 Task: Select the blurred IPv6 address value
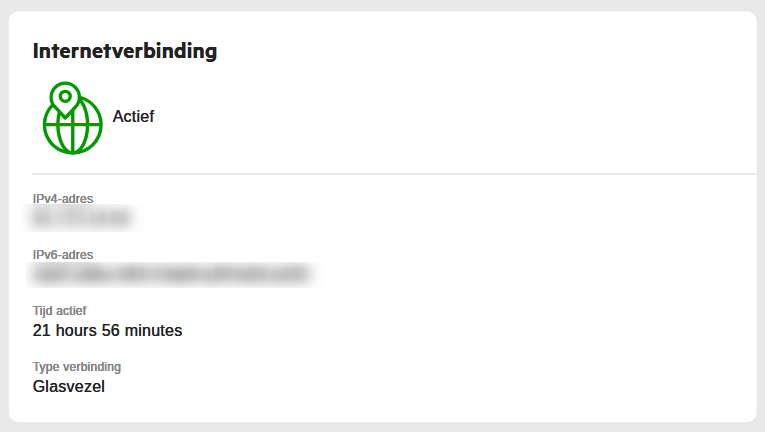click(x=170, y=272)
